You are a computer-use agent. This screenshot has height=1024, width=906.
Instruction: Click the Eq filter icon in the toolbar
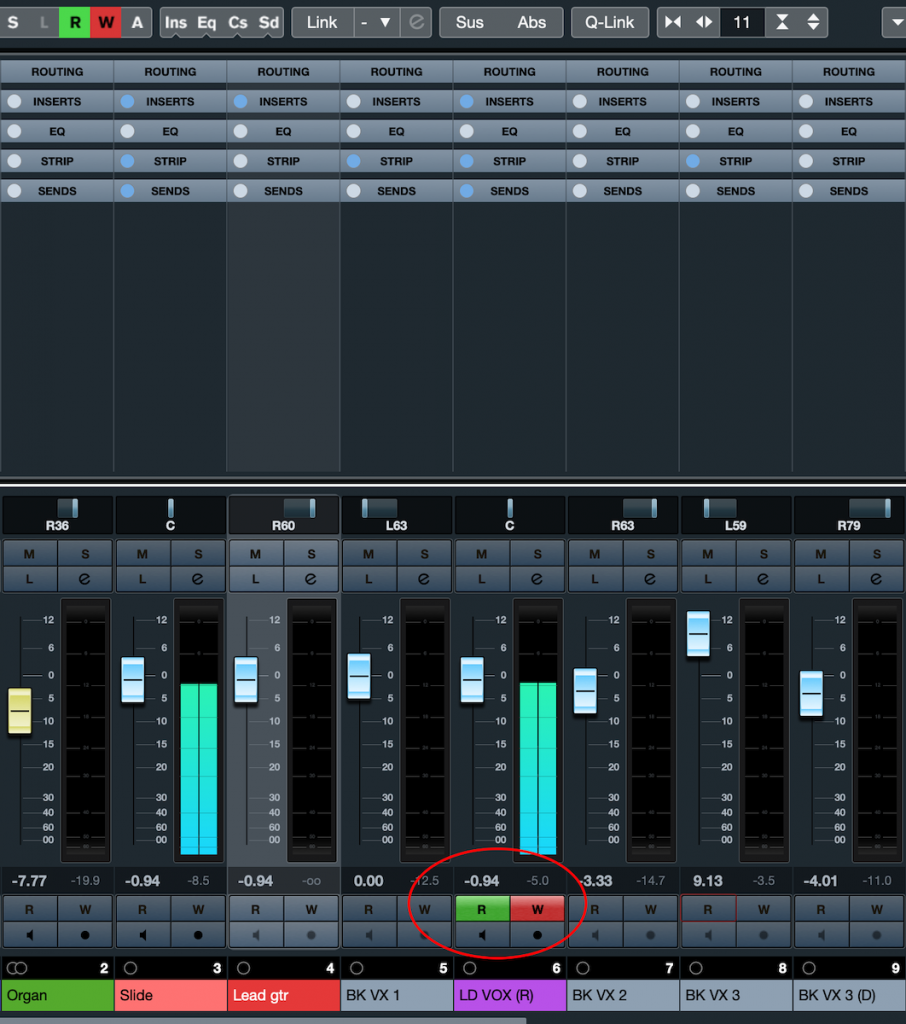point(206,22)
